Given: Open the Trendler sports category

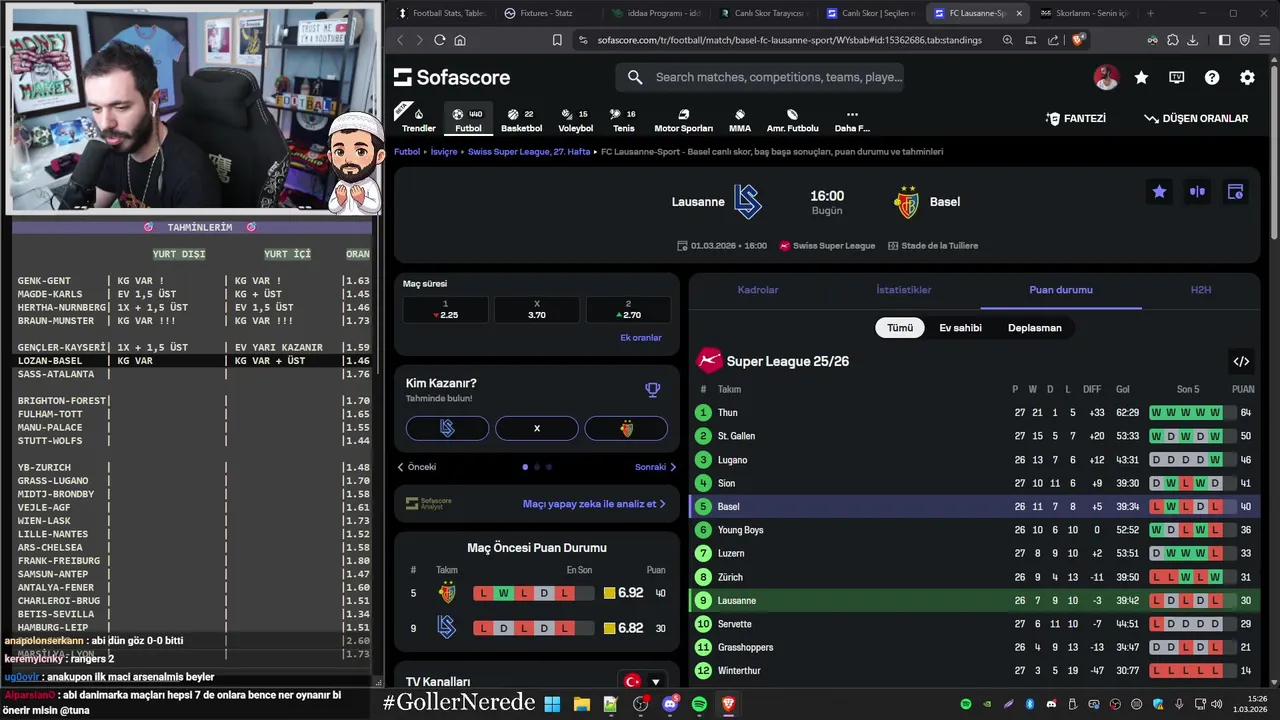Looking at the screenshot, I should click(418, 119).
